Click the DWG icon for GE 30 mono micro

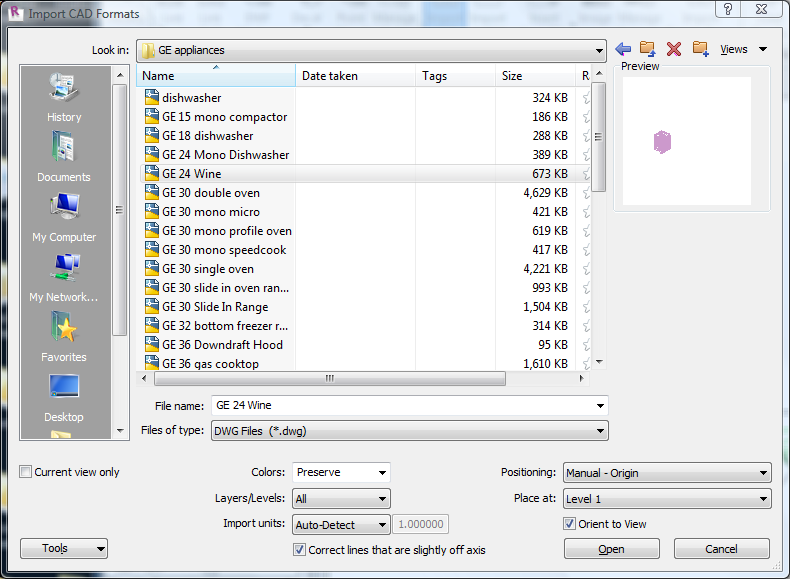[x=152, y=211]
